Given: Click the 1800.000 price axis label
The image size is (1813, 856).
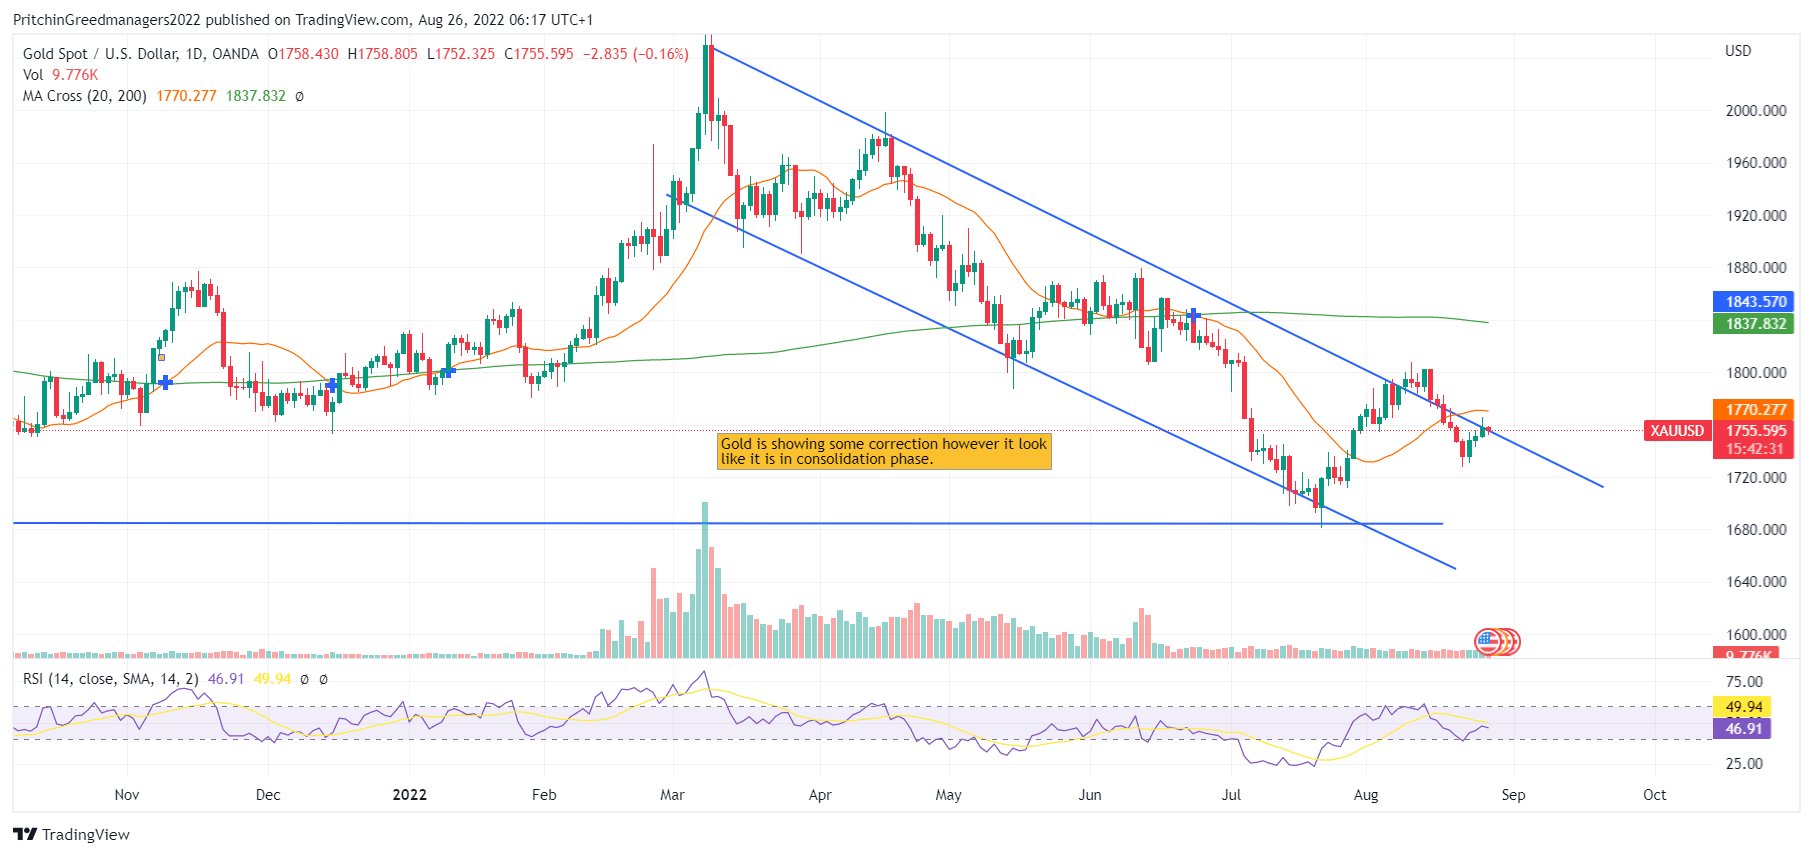Looking at the screenshot, I should pos(1756,373).
